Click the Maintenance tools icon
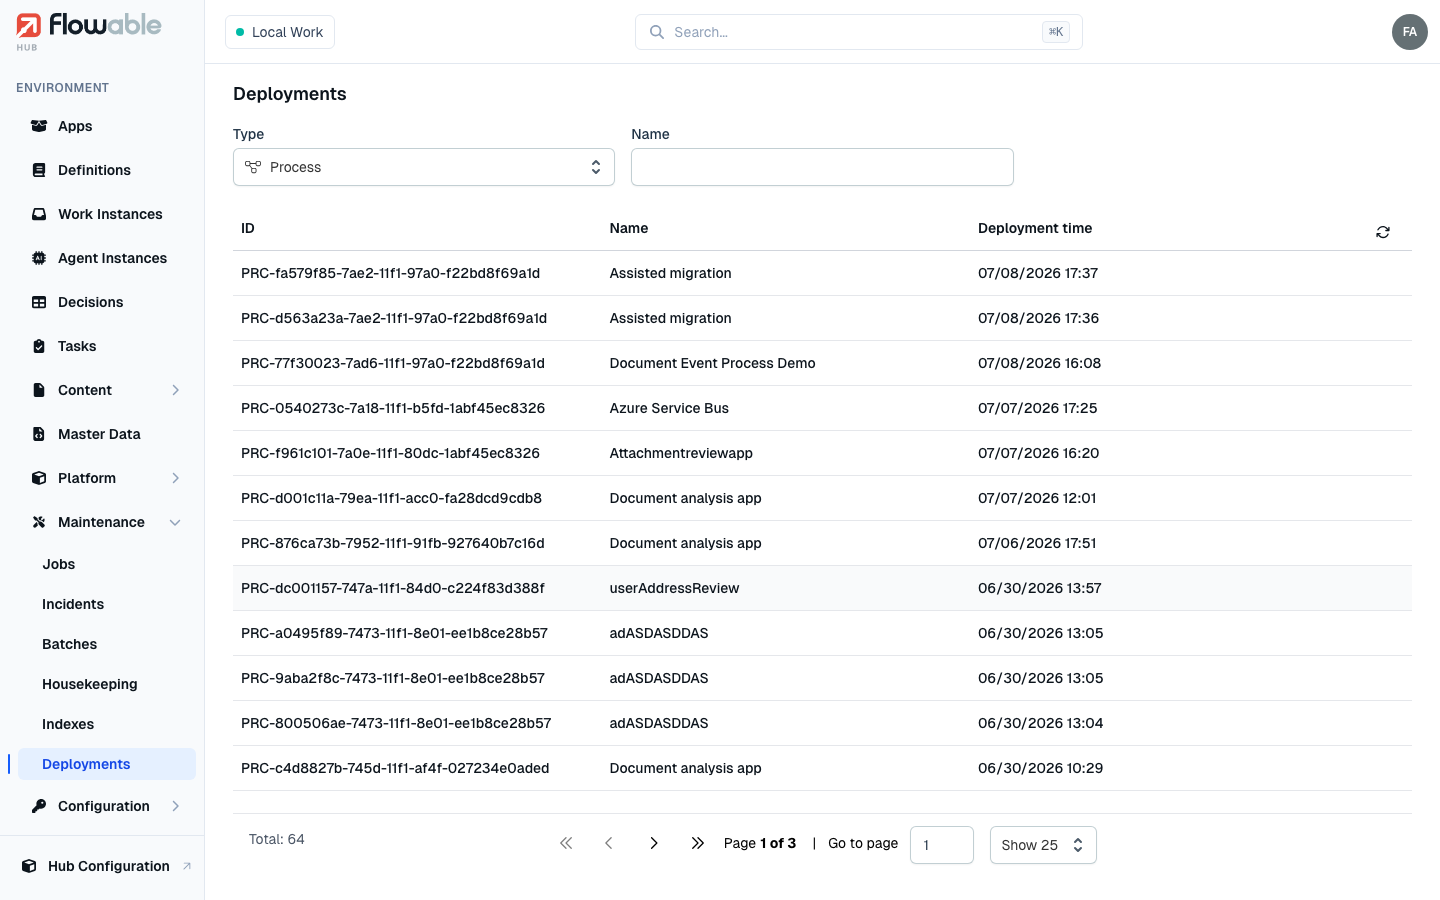The width and height of the screenshot is (1440, 900). coord(39,522)
